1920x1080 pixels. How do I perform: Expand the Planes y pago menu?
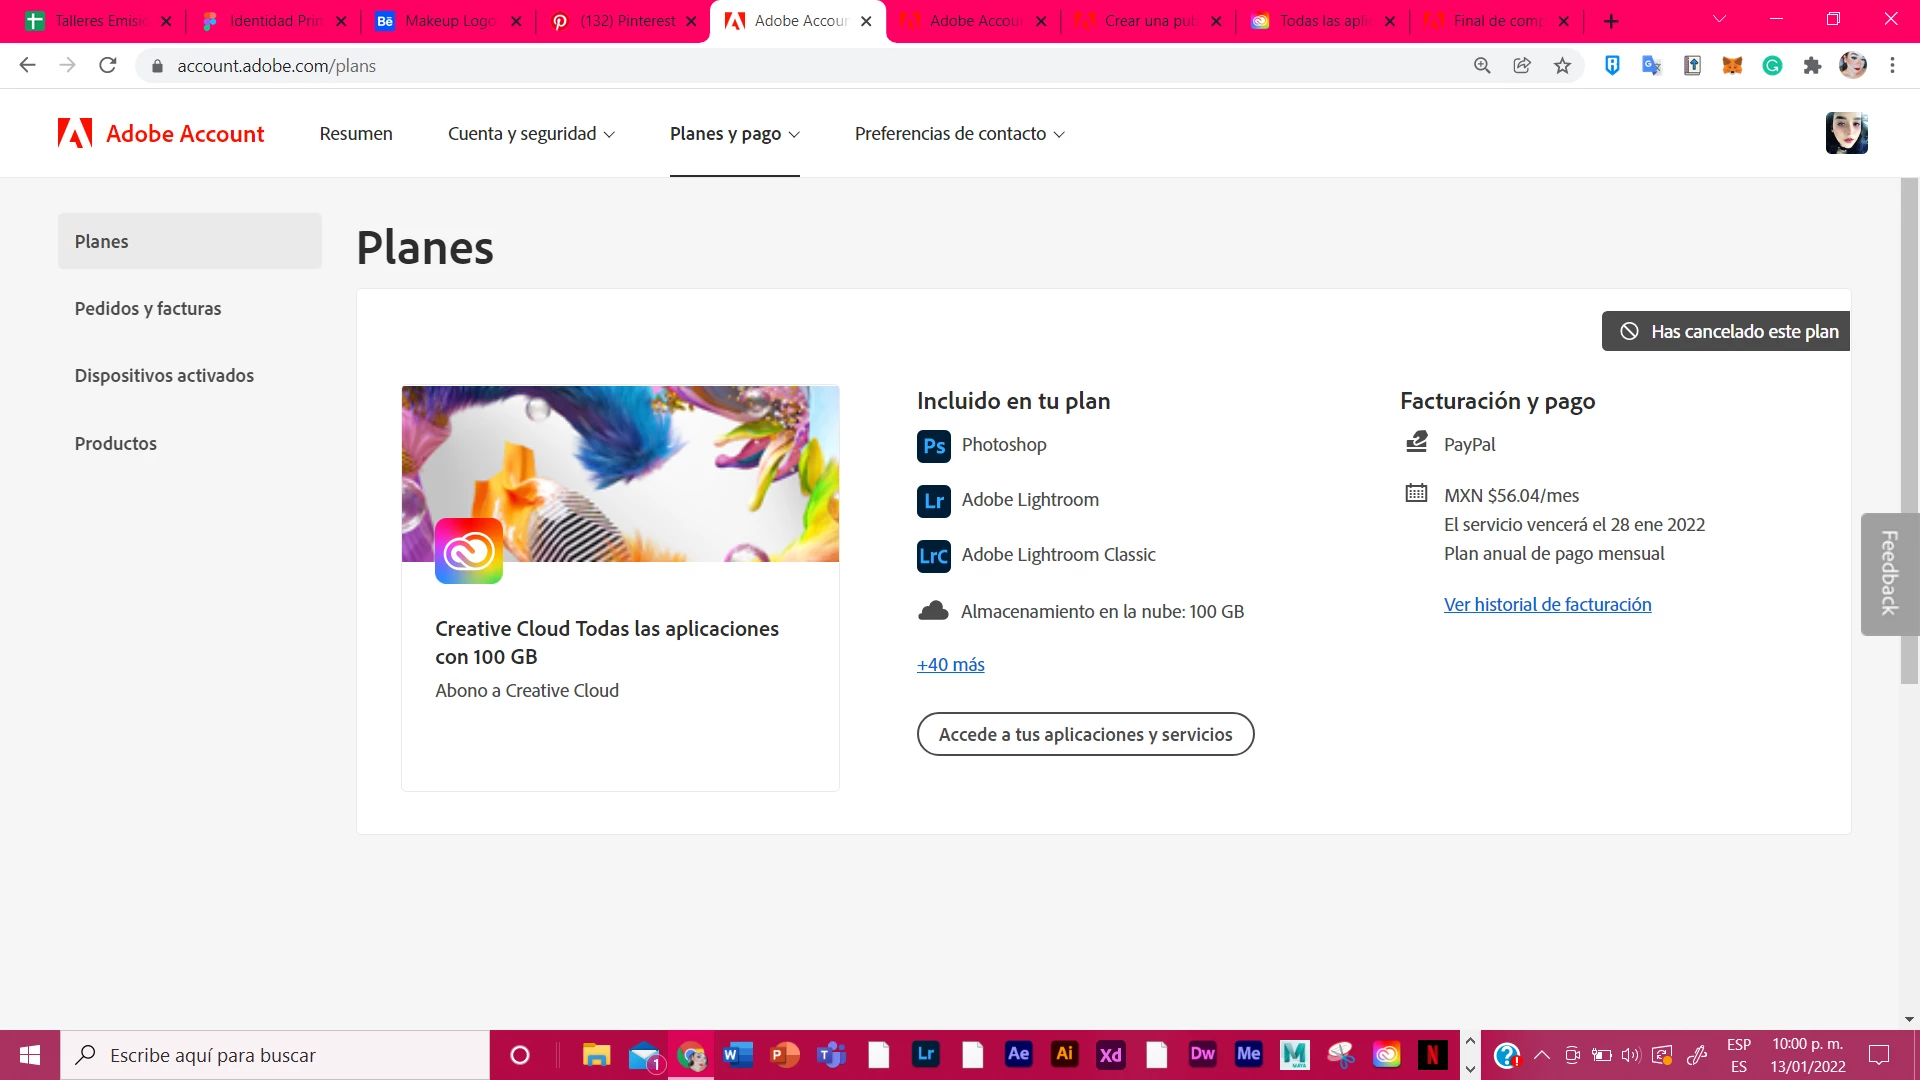(x=735, y=134)
